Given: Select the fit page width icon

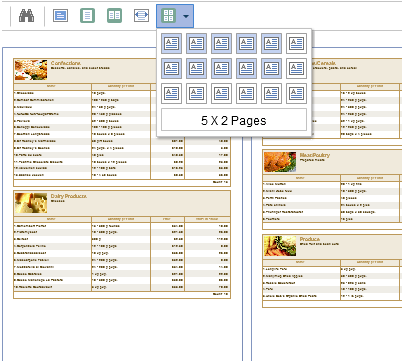Looking at the screenshot, I should tap(141, 16).
